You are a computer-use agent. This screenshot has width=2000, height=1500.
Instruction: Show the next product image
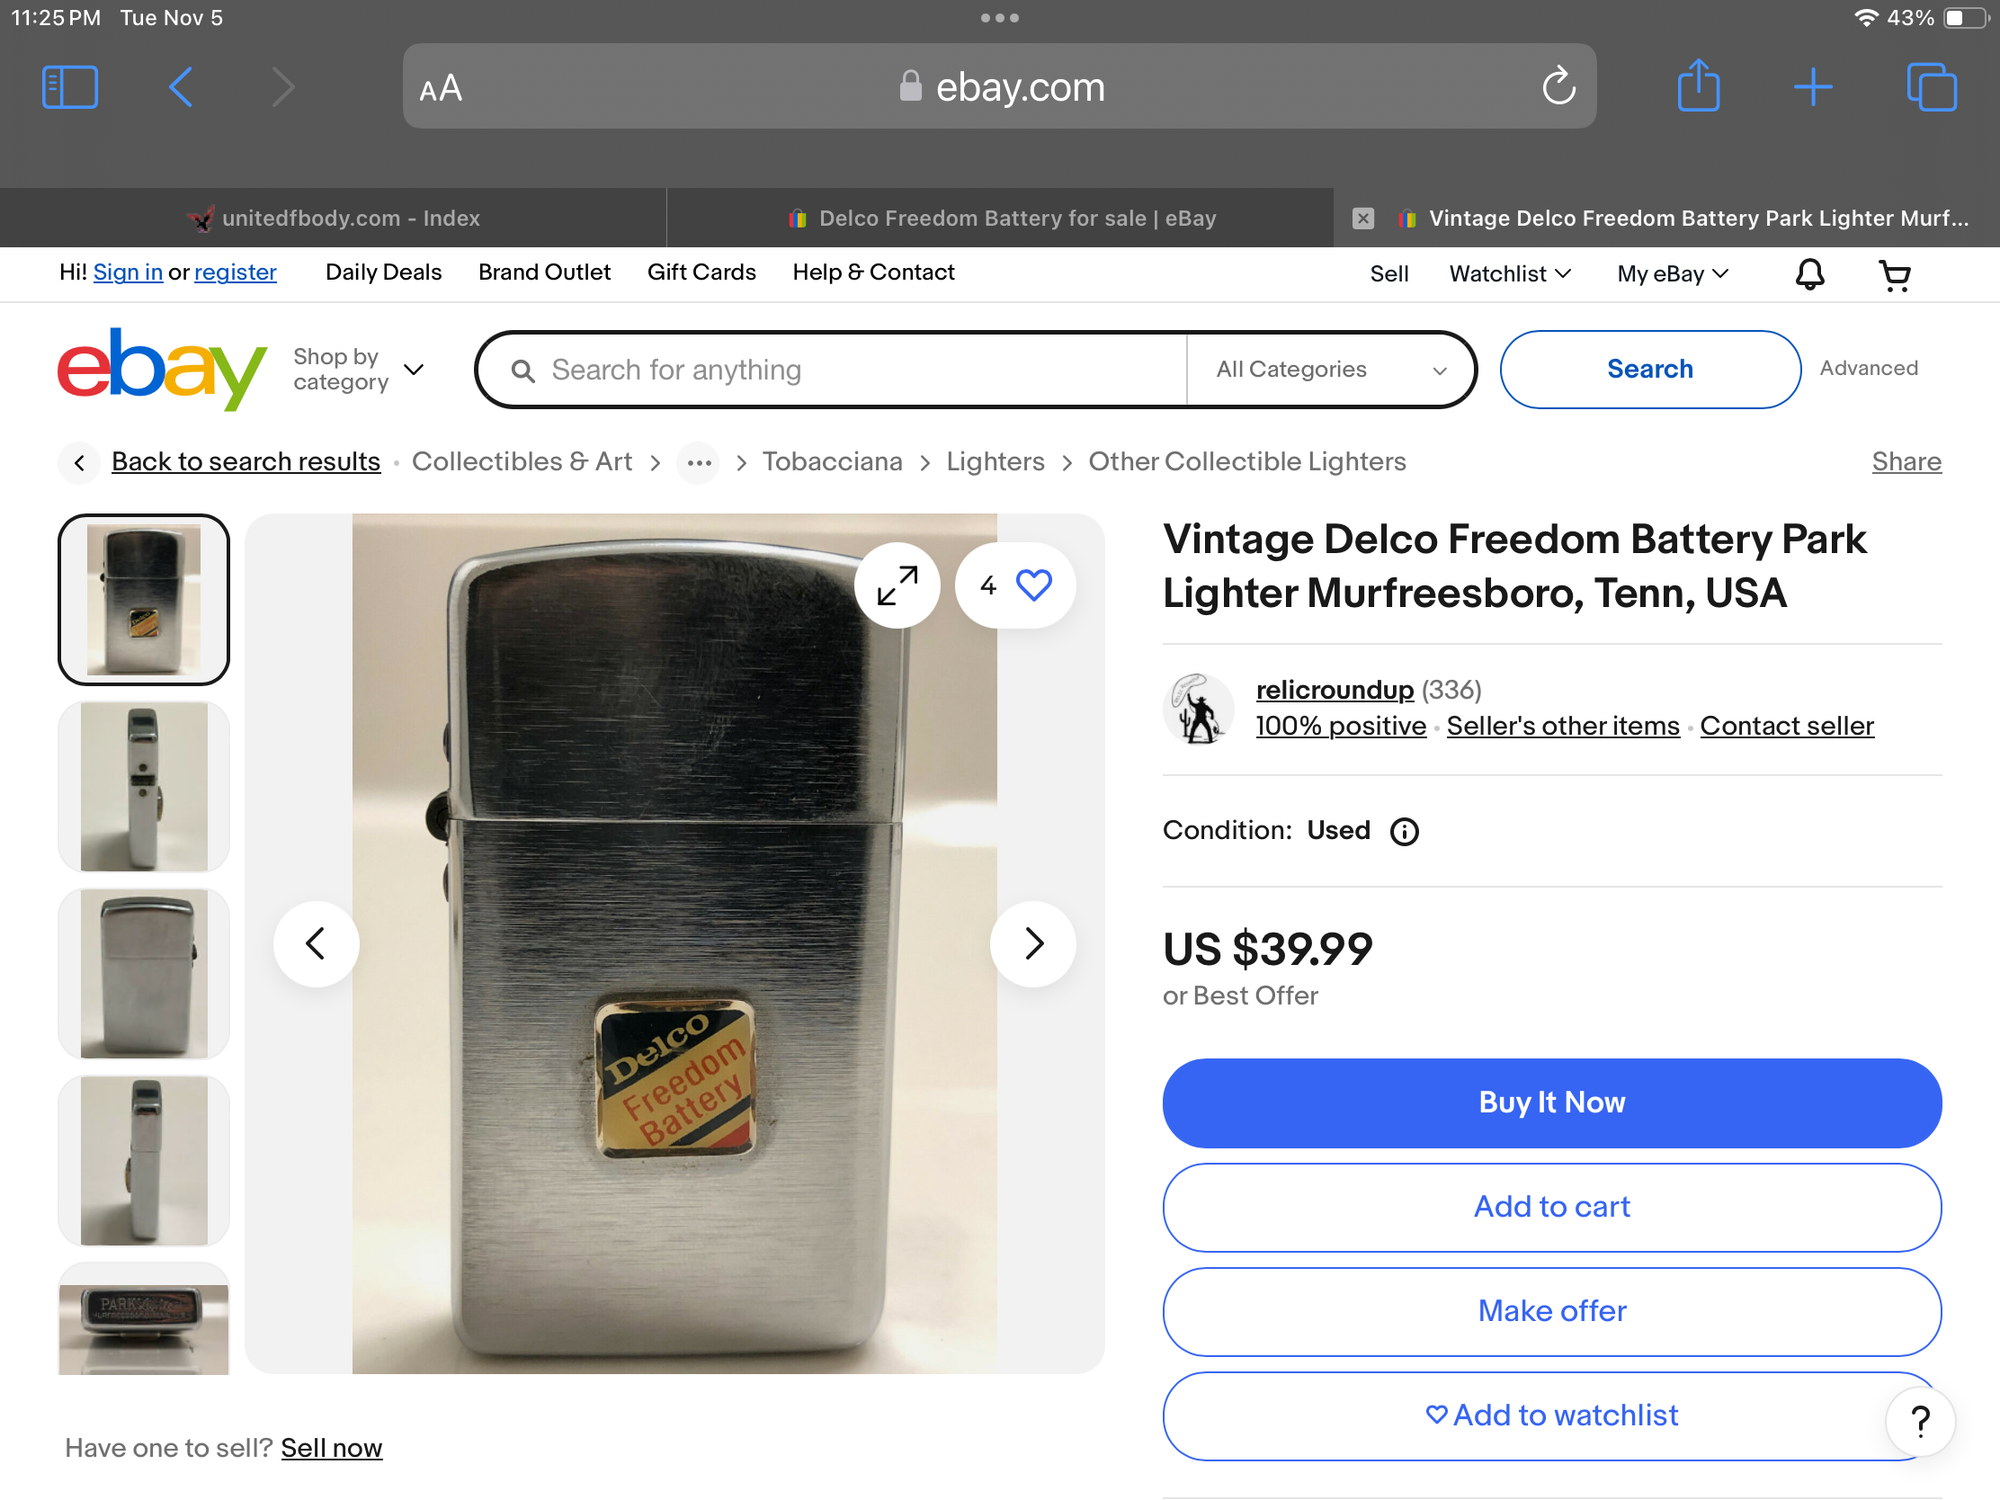pyautogui.click(x=1033, y=943)
